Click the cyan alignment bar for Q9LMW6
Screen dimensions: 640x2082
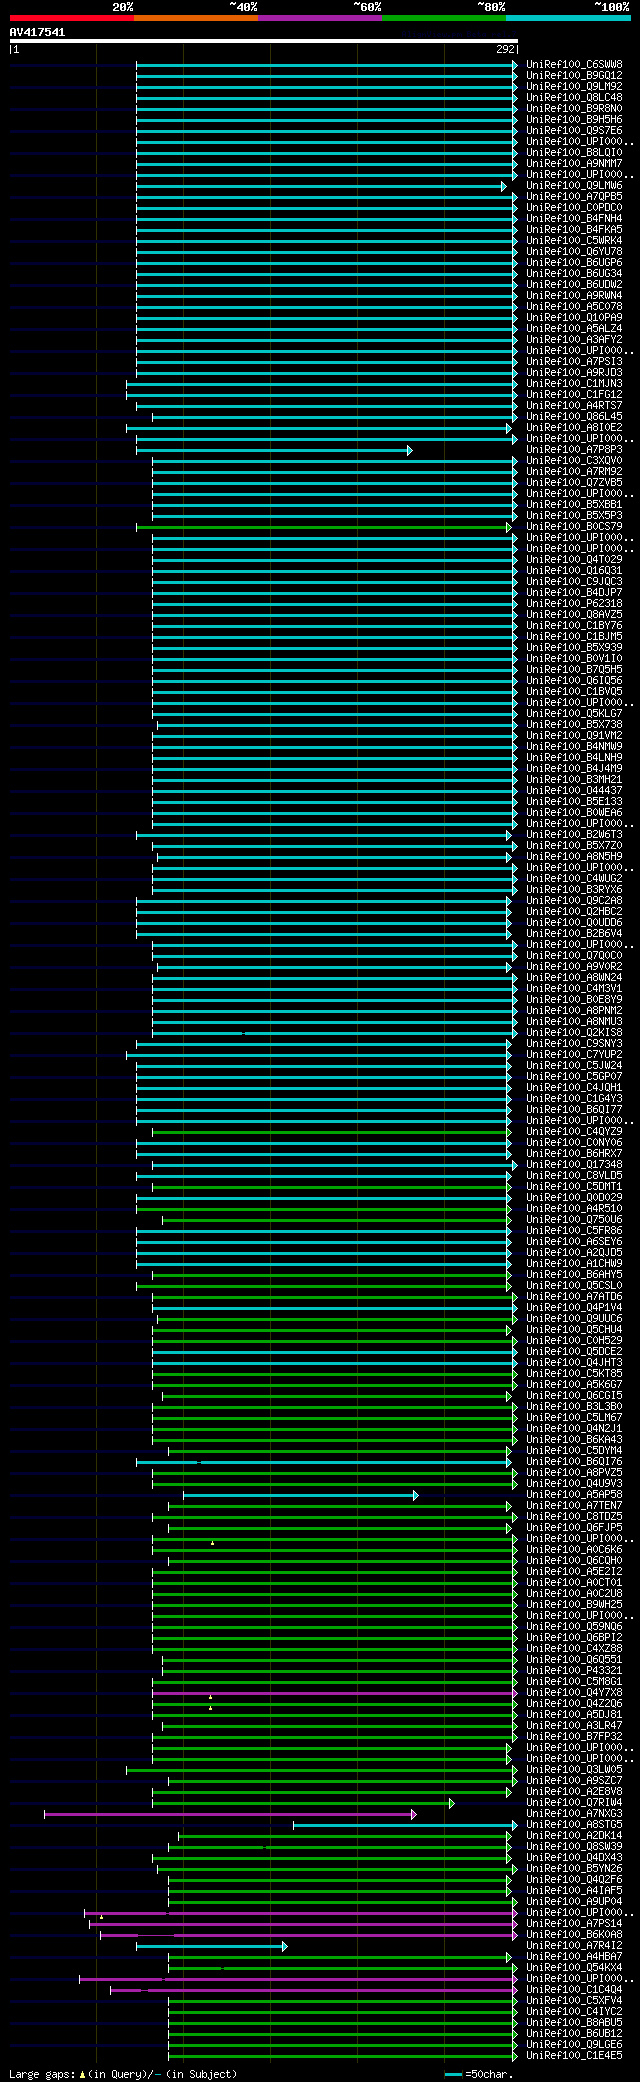(x=321, y=186)
